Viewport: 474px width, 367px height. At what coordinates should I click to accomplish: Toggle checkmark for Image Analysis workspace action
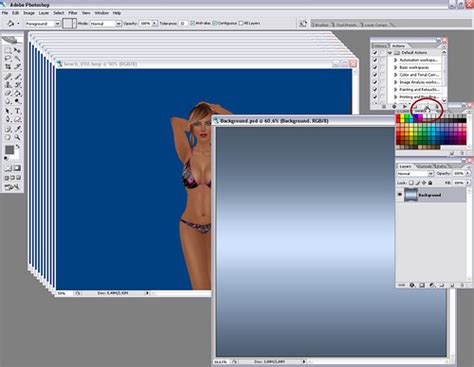pos(375,82)
